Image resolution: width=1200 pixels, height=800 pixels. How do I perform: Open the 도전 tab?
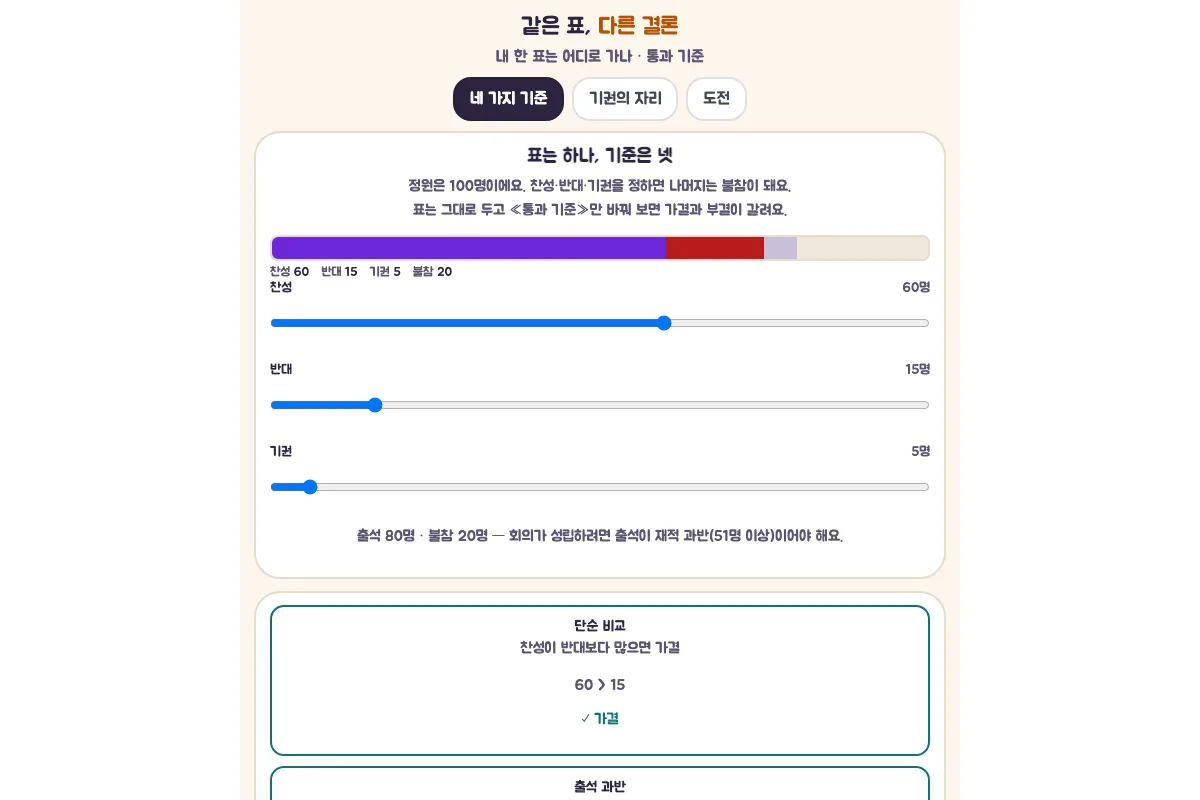pyautogui.click(x=716, y=99)
